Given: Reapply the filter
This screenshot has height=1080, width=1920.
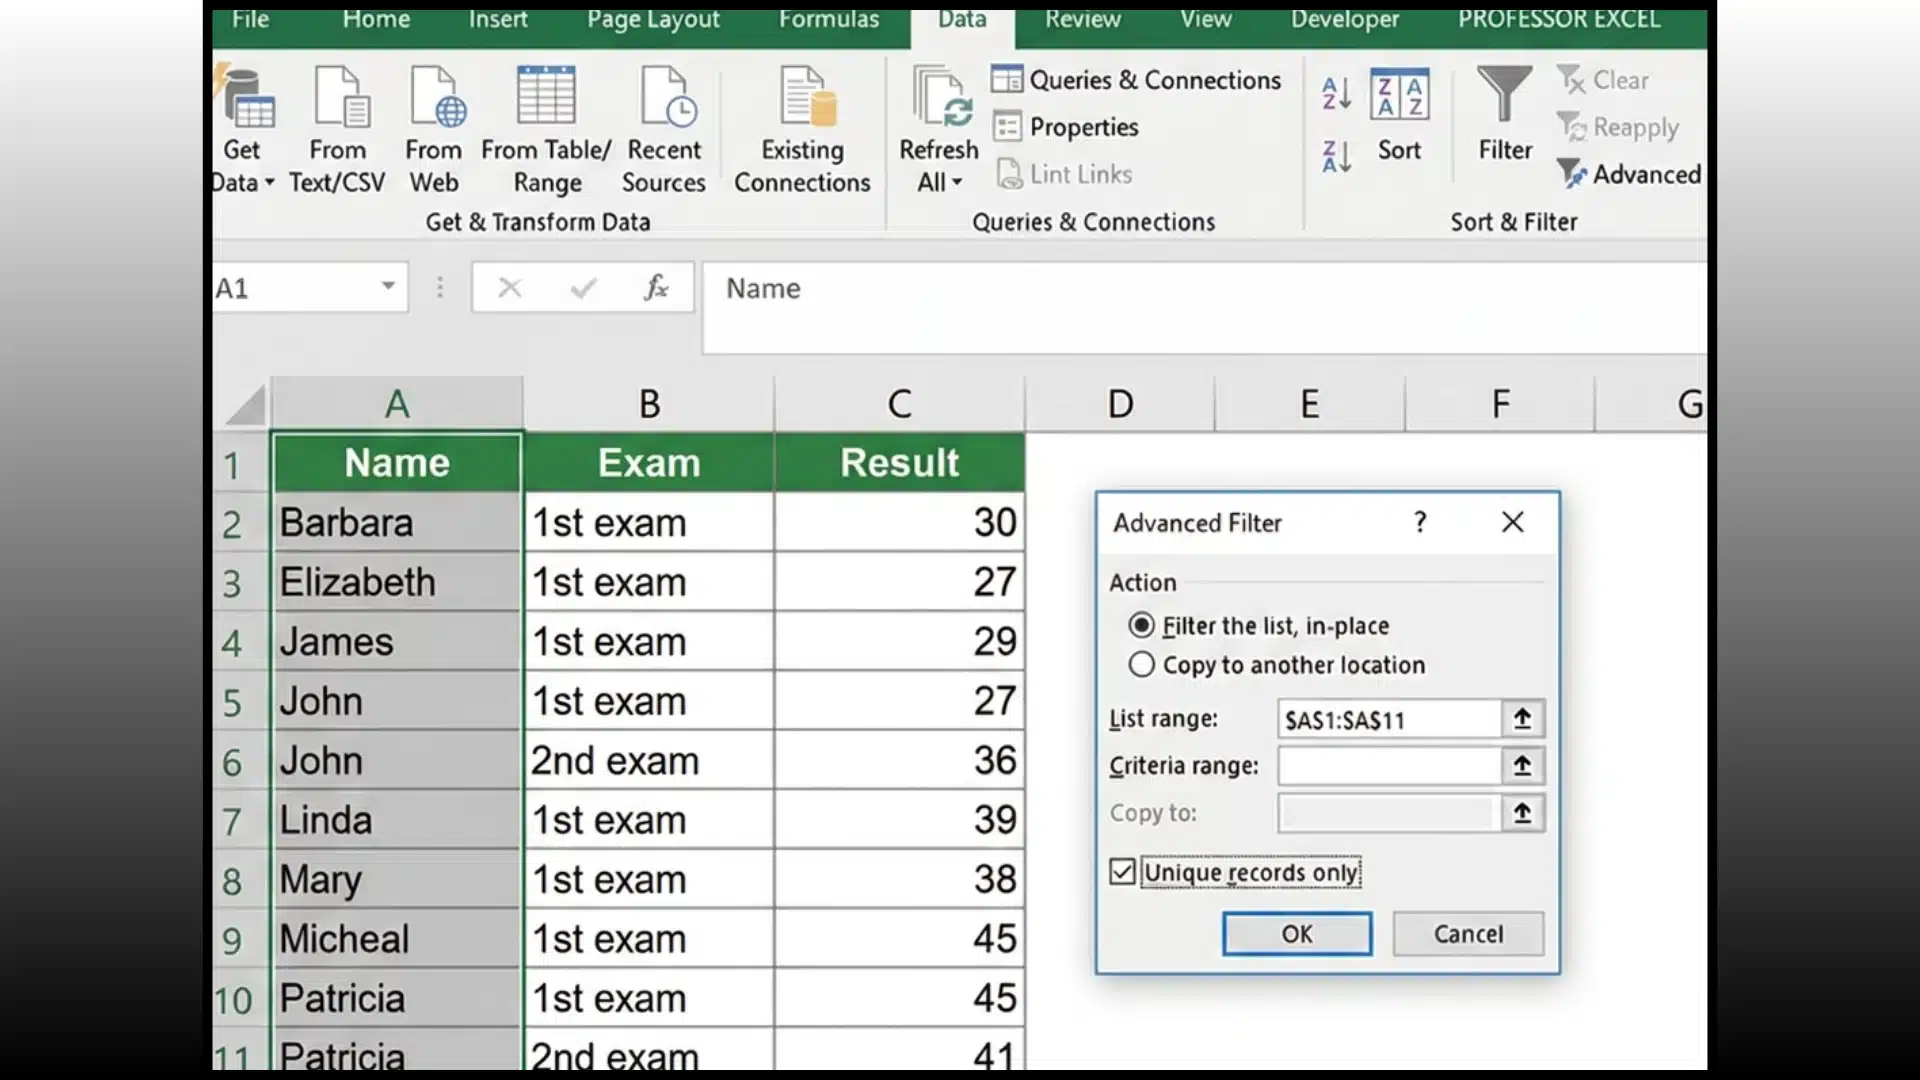Looking at the screenshot, I should (x=1618, y=127).
